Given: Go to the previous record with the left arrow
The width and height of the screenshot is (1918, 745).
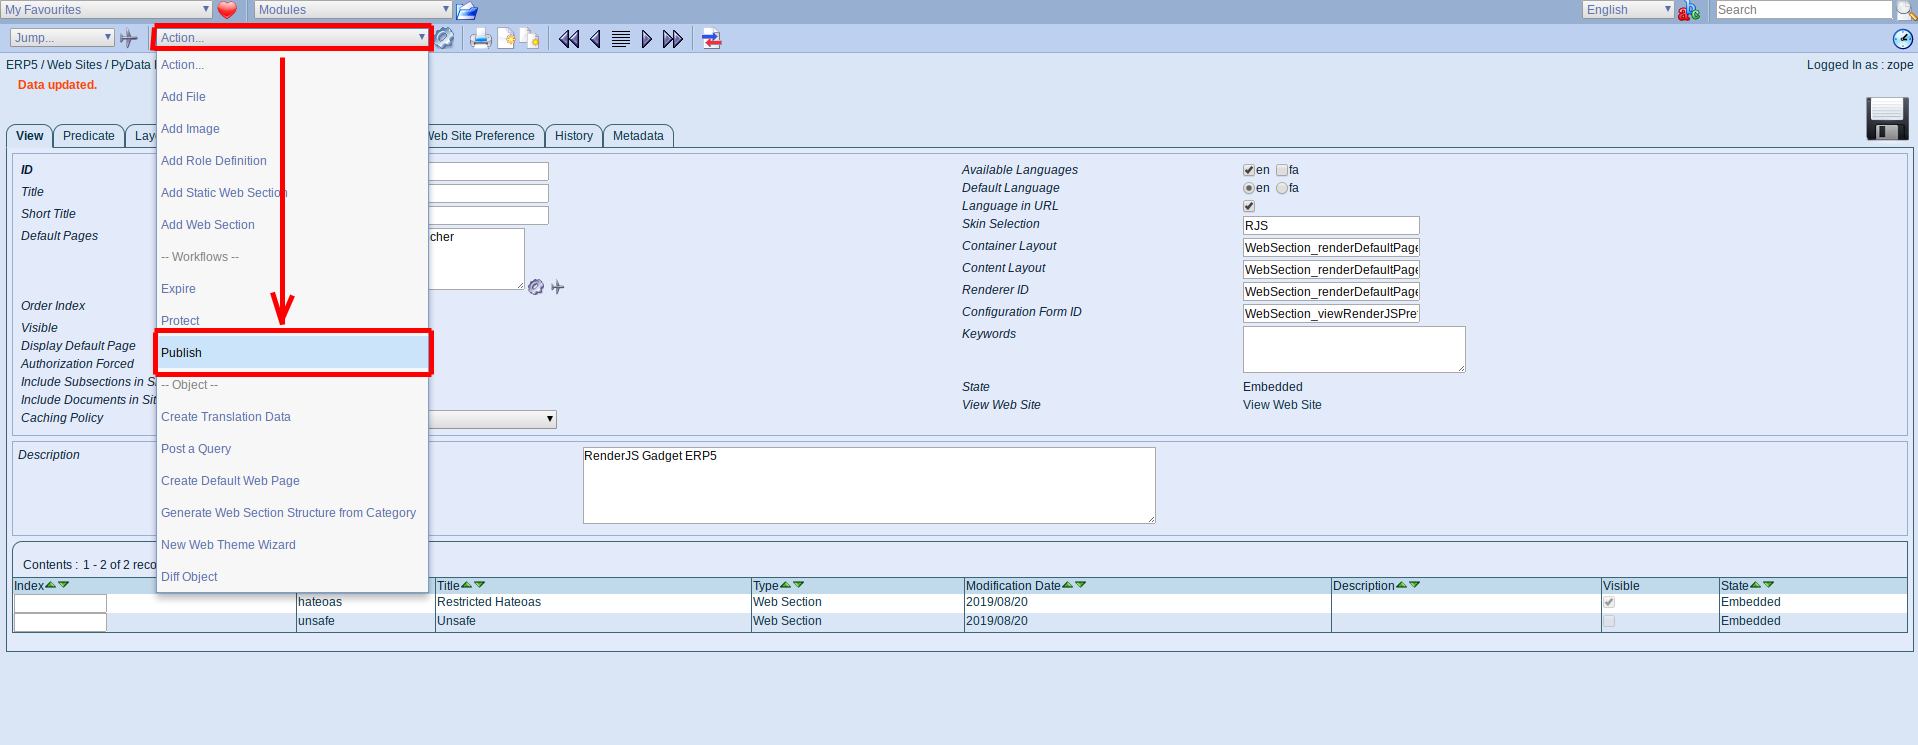Looking at the screenshot, I should 595,39.
